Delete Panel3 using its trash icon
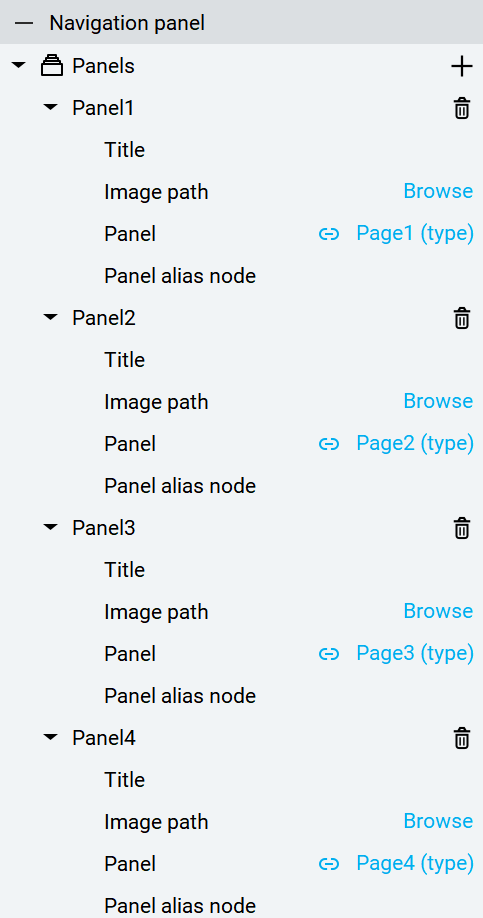 coord(462,528)
